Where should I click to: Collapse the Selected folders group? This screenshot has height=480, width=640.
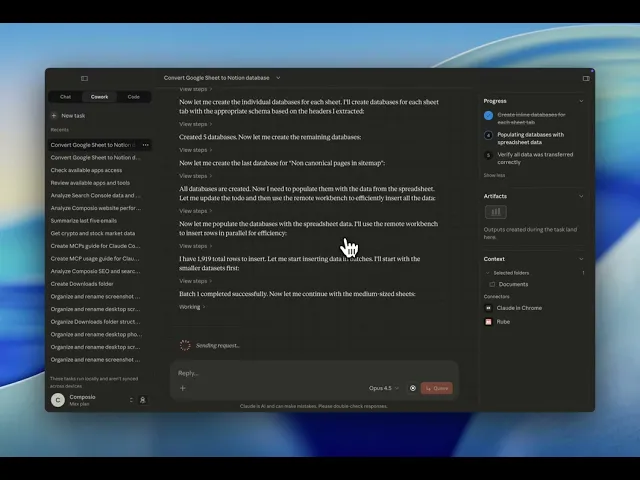pos(487,273)
